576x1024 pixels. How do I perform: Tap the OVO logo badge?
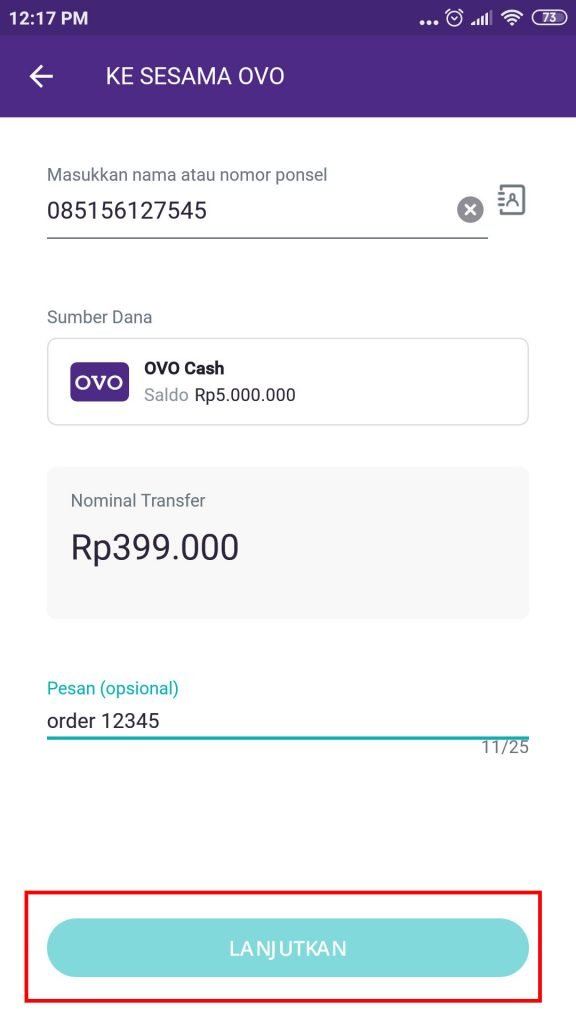pyautogui.click(x=99, y=381)
